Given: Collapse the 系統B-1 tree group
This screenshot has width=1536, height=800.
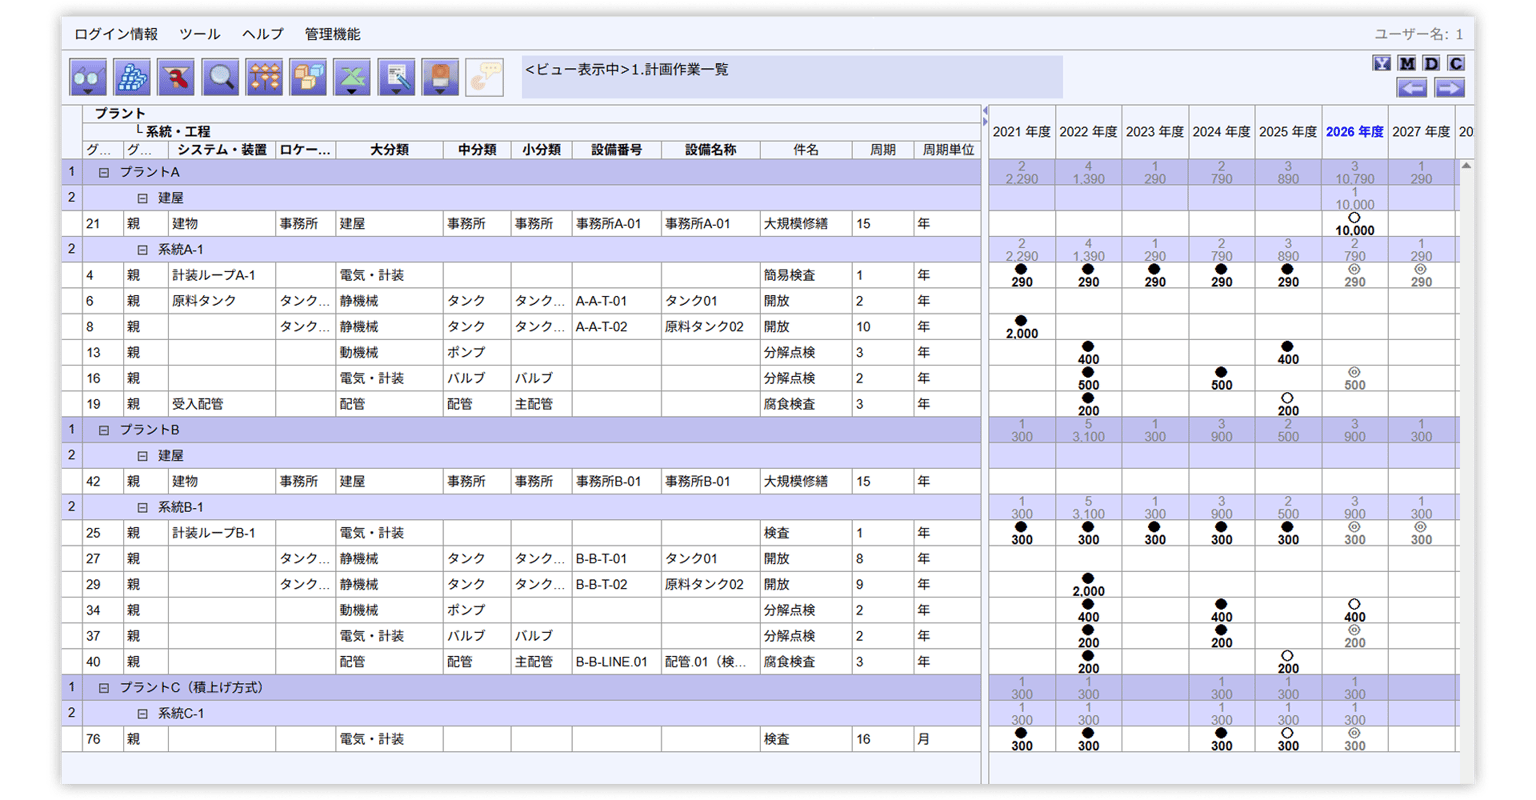Looking at the screenshot, I should 142,508.
